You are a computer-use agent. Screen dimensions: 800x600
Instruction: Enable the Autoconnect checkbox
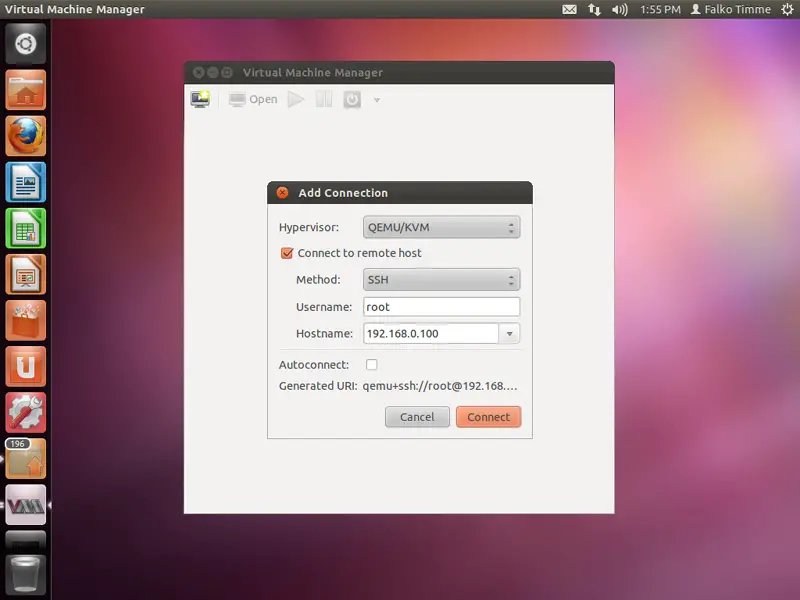tap(371, 365)
